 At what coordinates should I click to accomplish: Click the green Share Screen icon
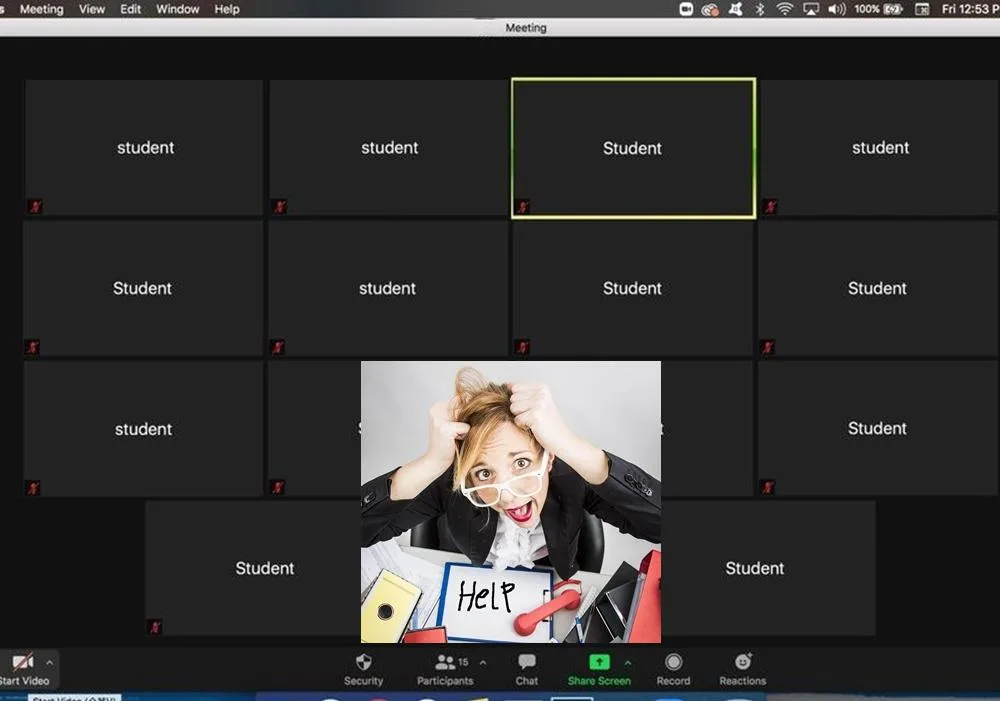click(x=598, y=662)
